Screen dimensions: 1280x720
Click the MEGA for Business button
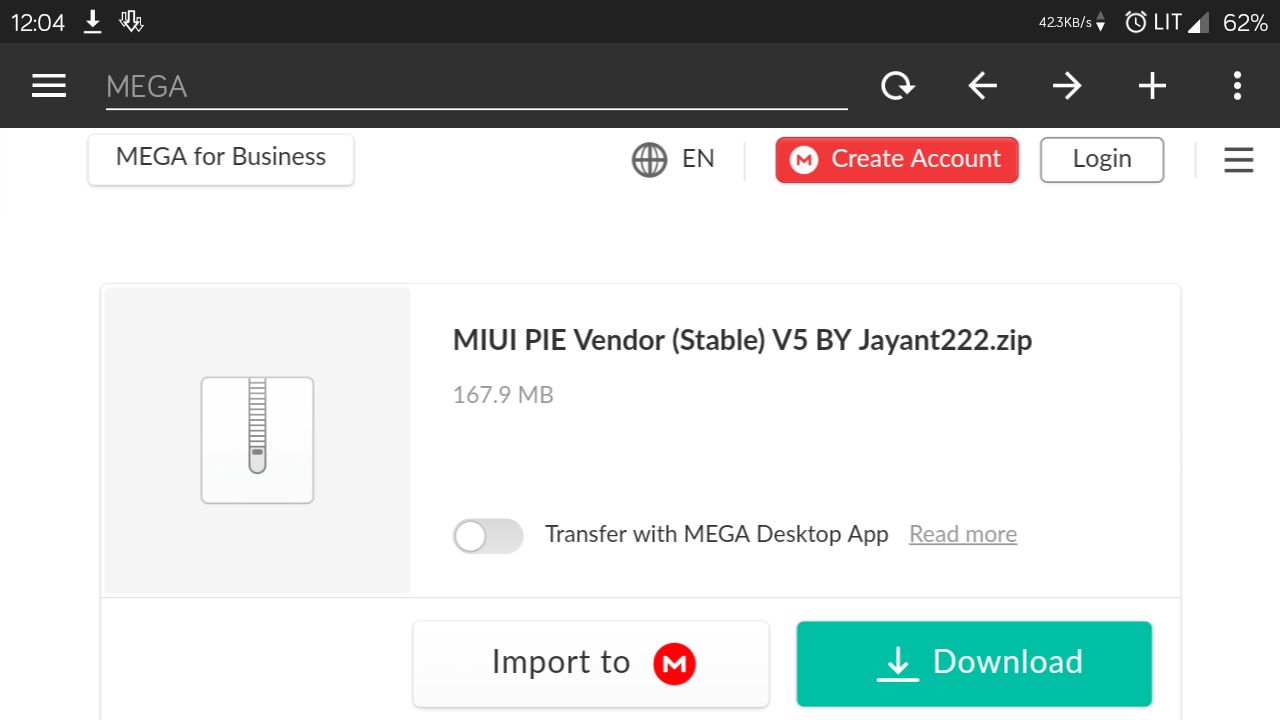pos(221,158)
